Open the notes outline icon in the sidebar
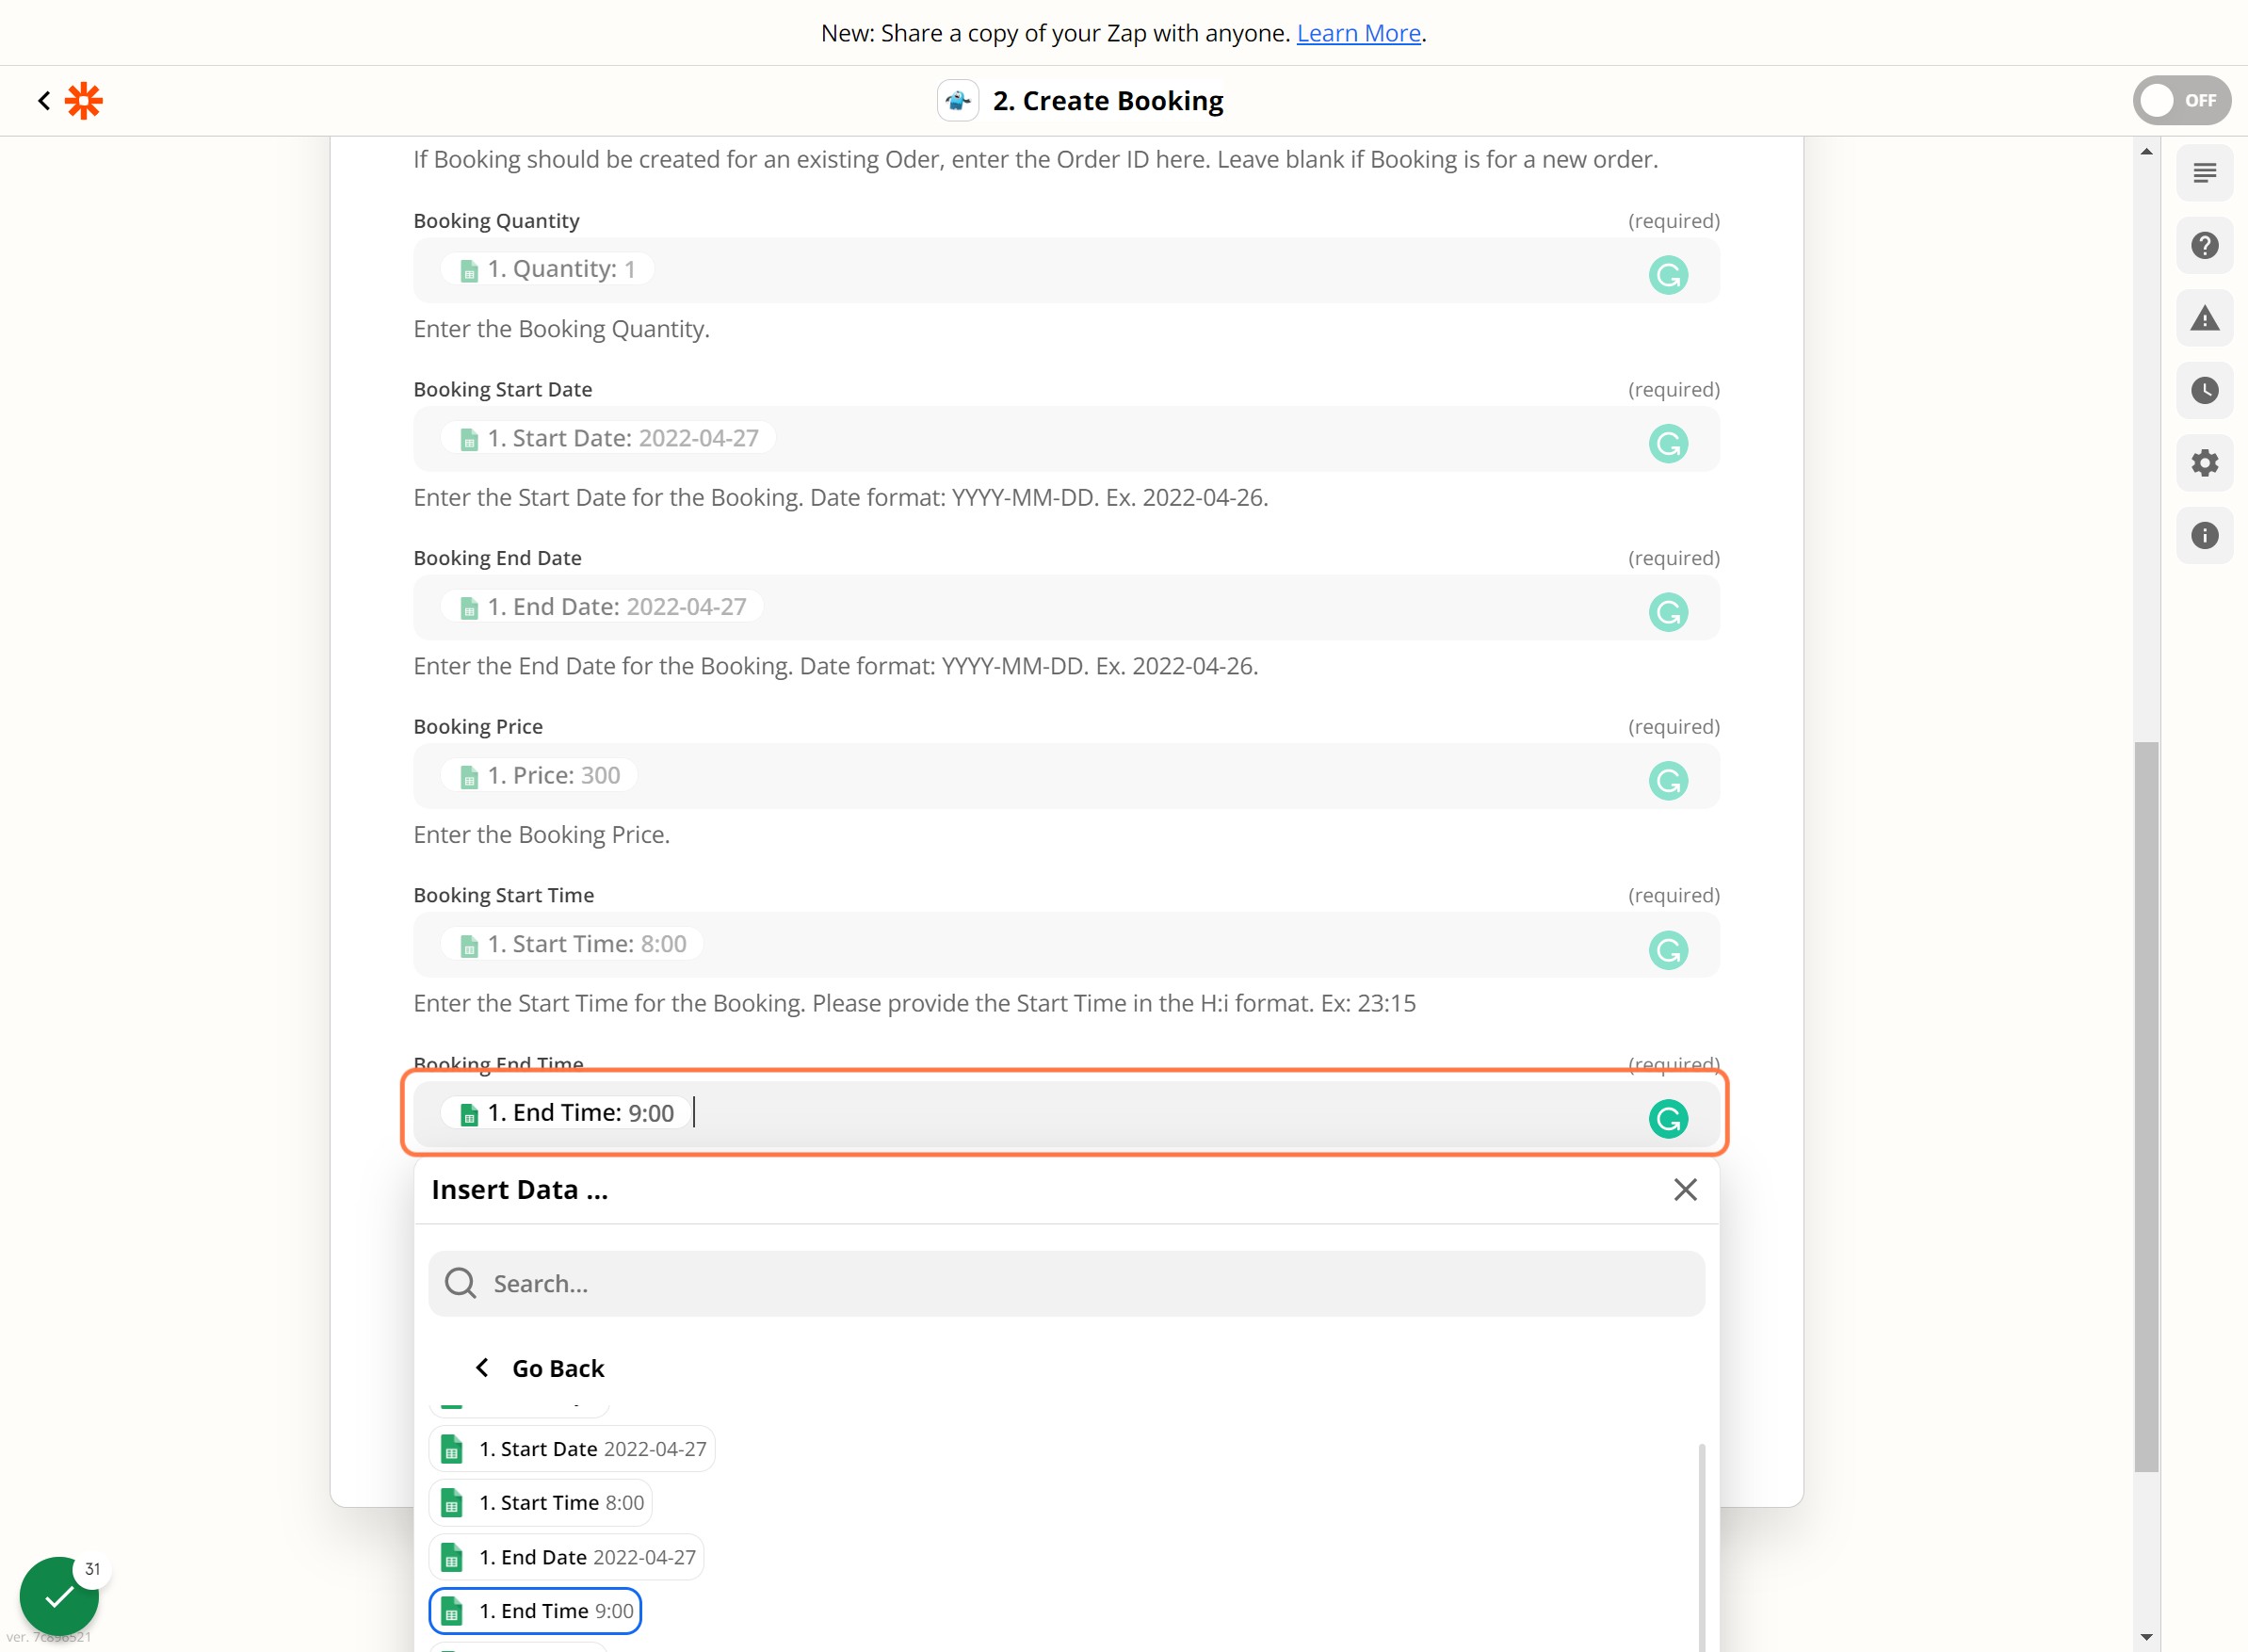Viewport: 2248px width, 1652px height. (2204, 173)
